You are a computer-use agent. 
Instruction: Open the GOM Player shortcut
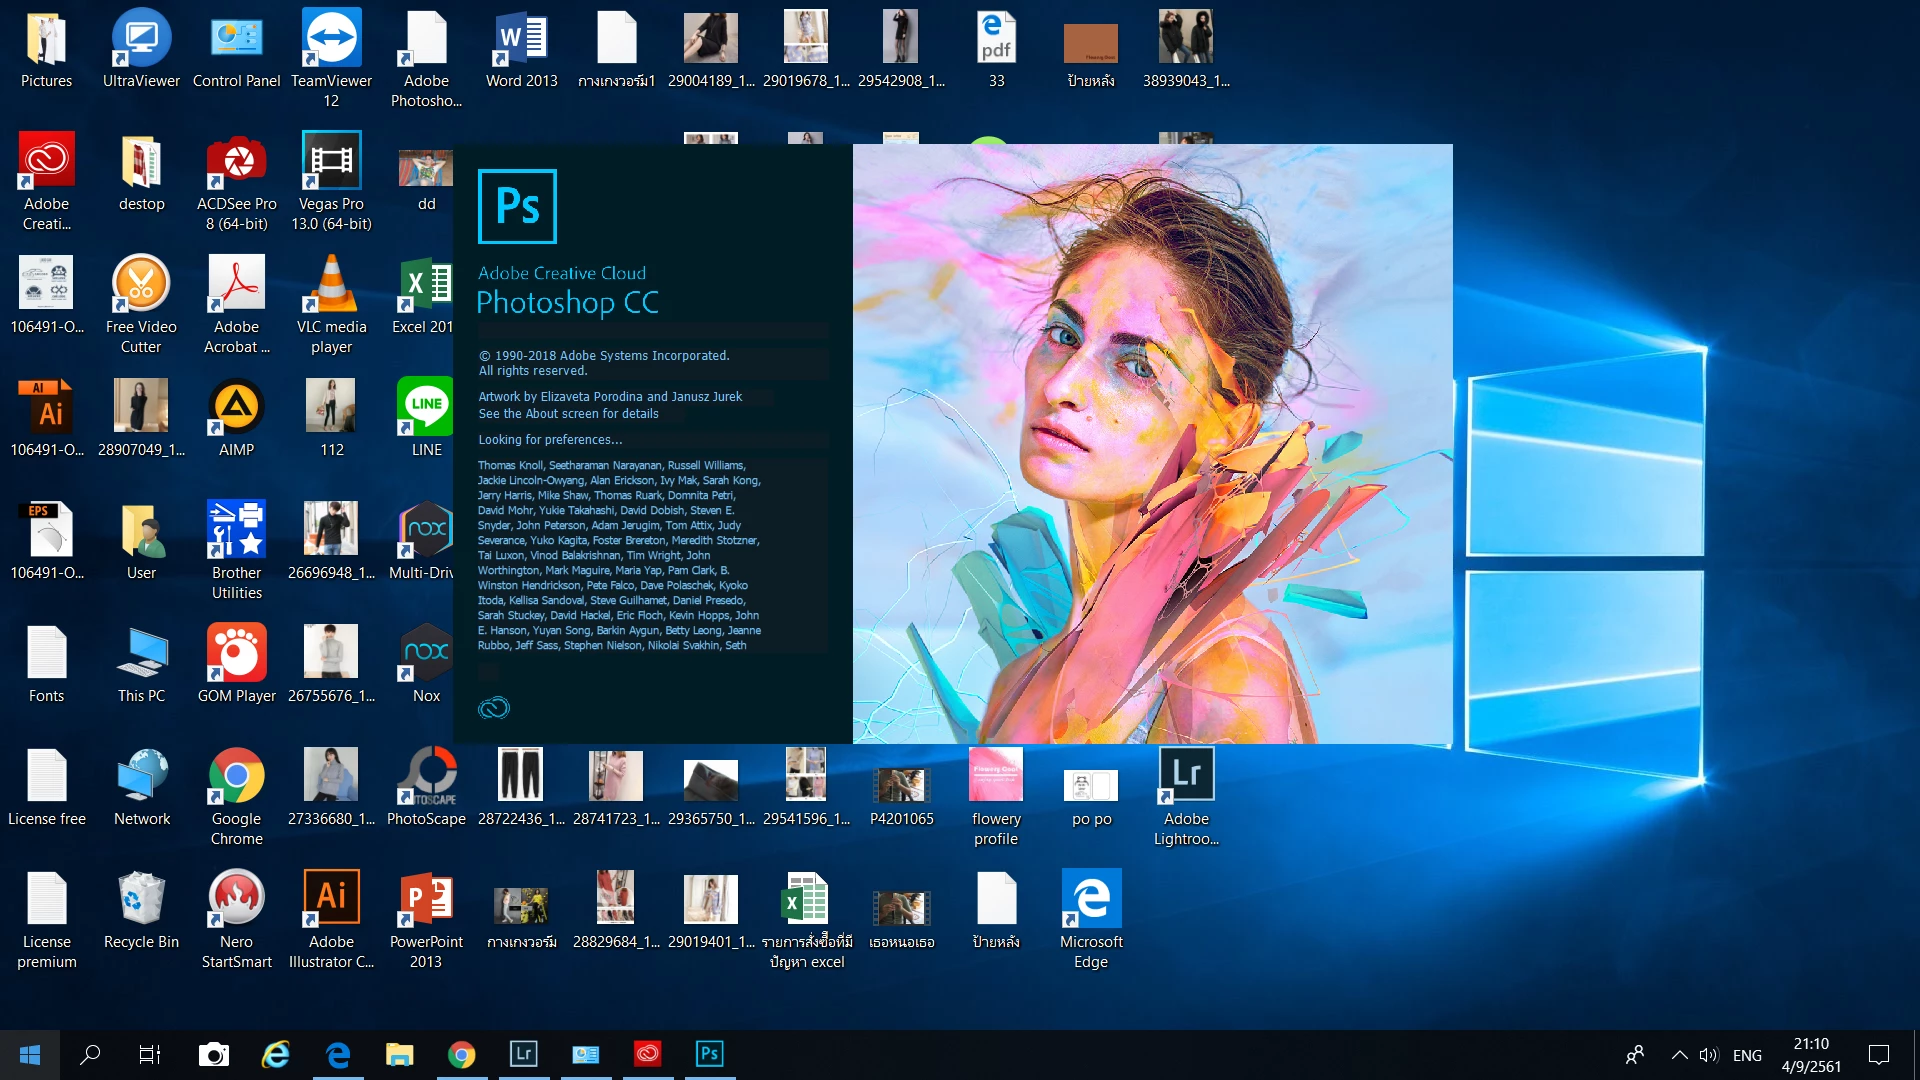(236, 654)
